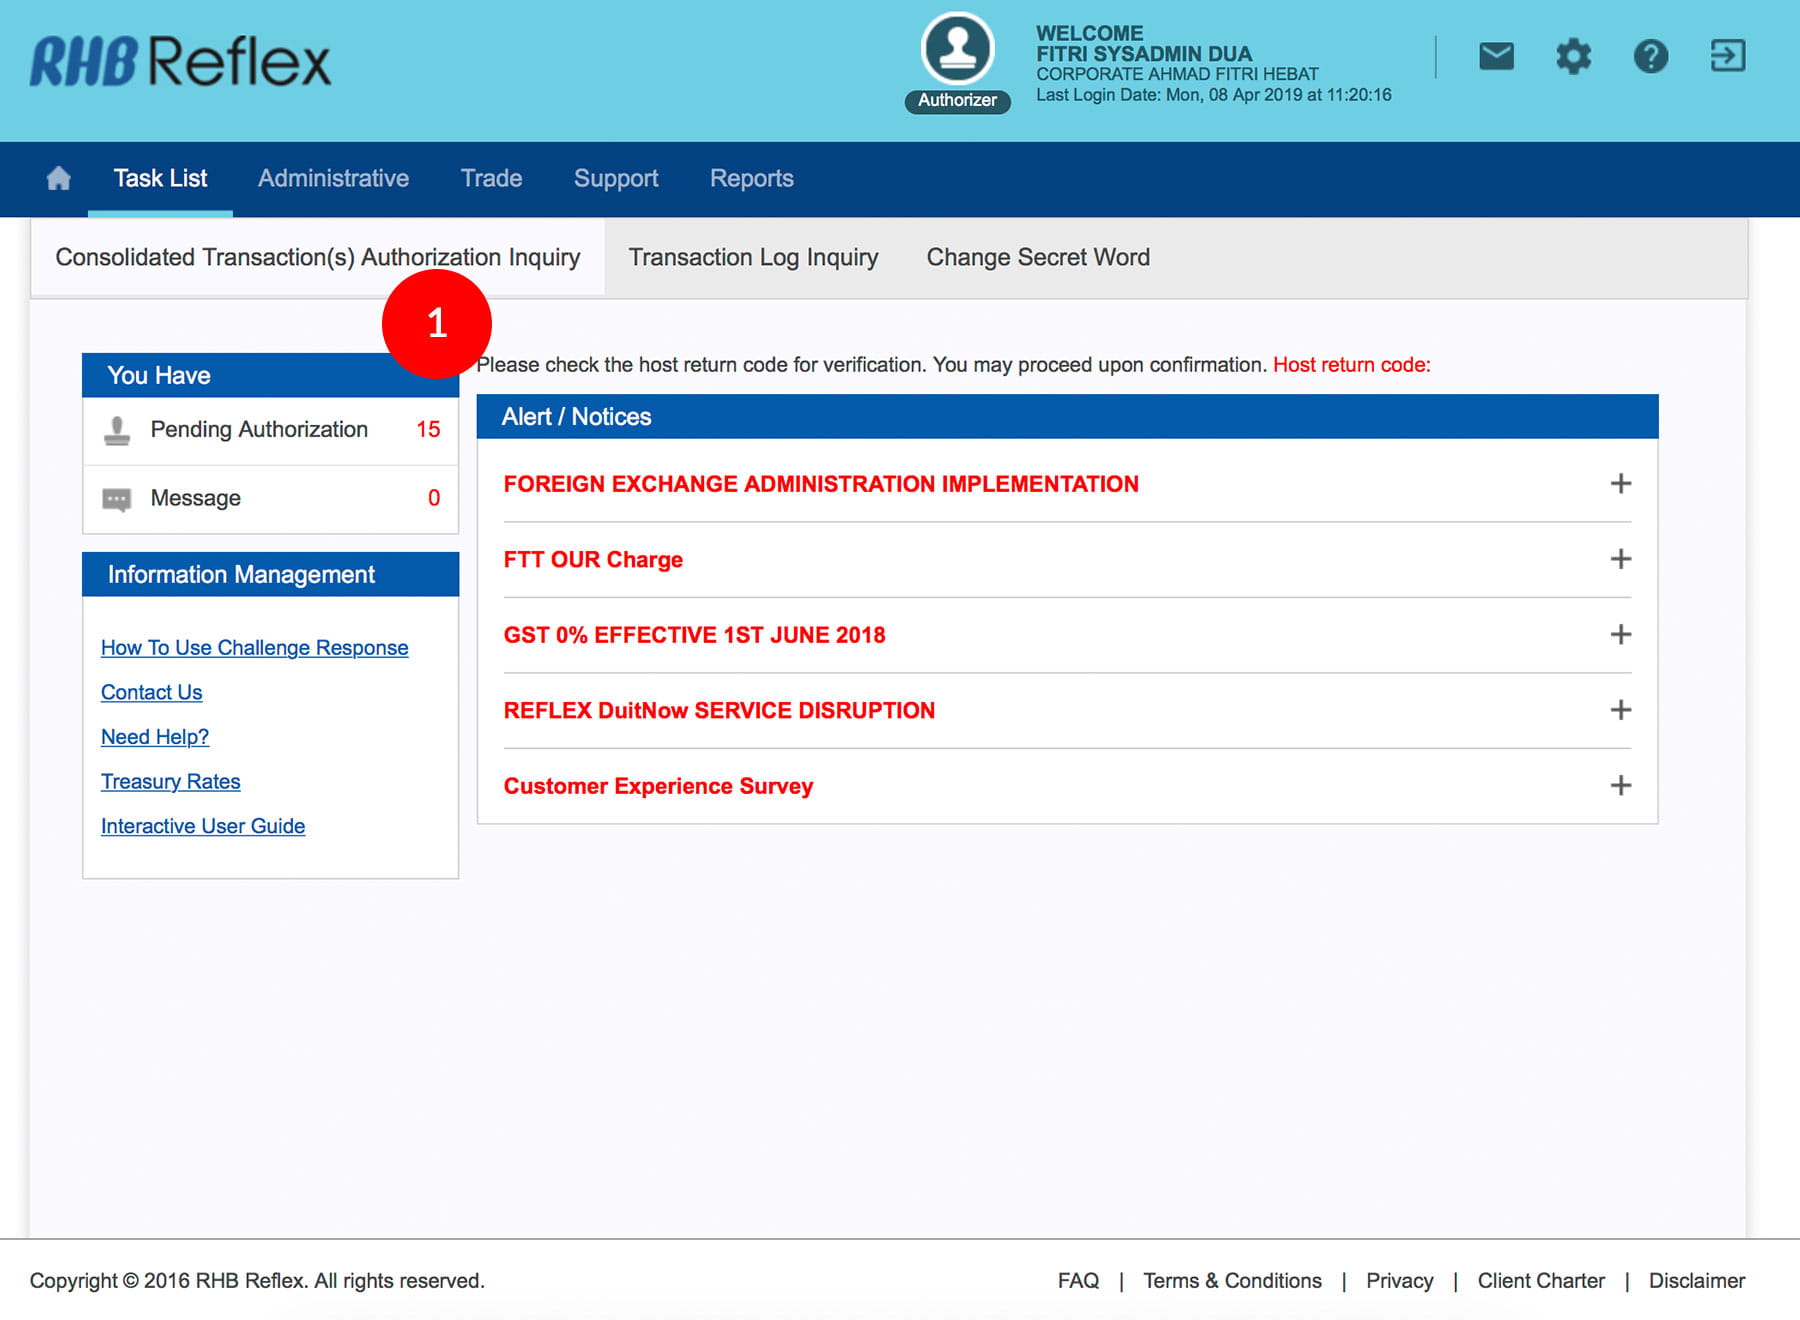This screenshot has height=1320, width=1800.
Task: Click the RHB Reflex logo
Action: coord(180,62)
